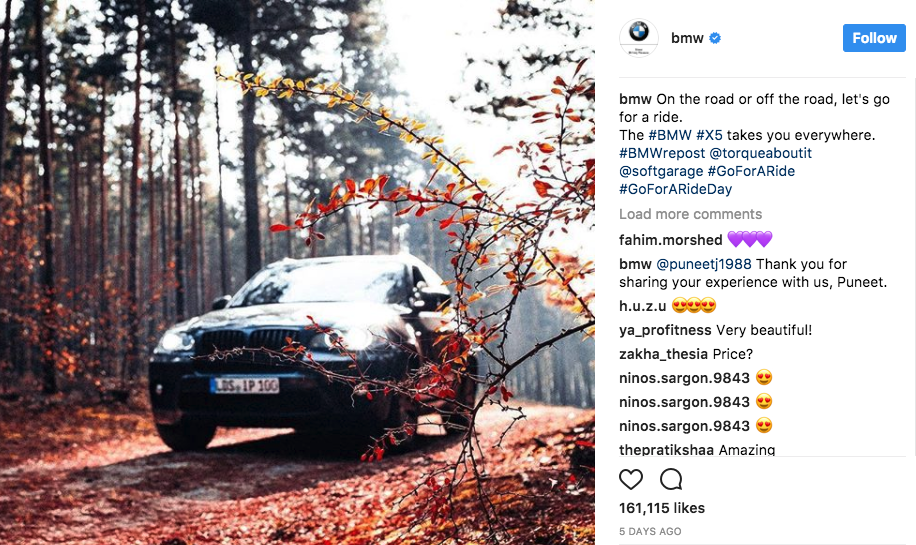Open the bmw username in header
Viewport: 916px width, 545px height.
(687, 38)
